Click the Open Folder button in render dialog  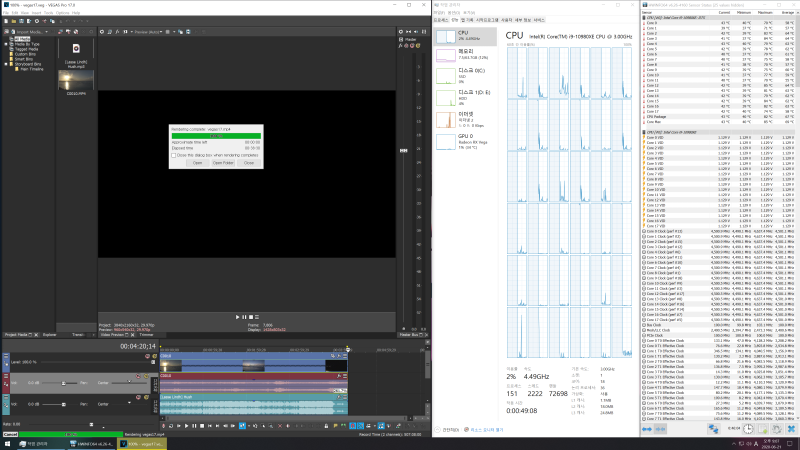point(223,162)
